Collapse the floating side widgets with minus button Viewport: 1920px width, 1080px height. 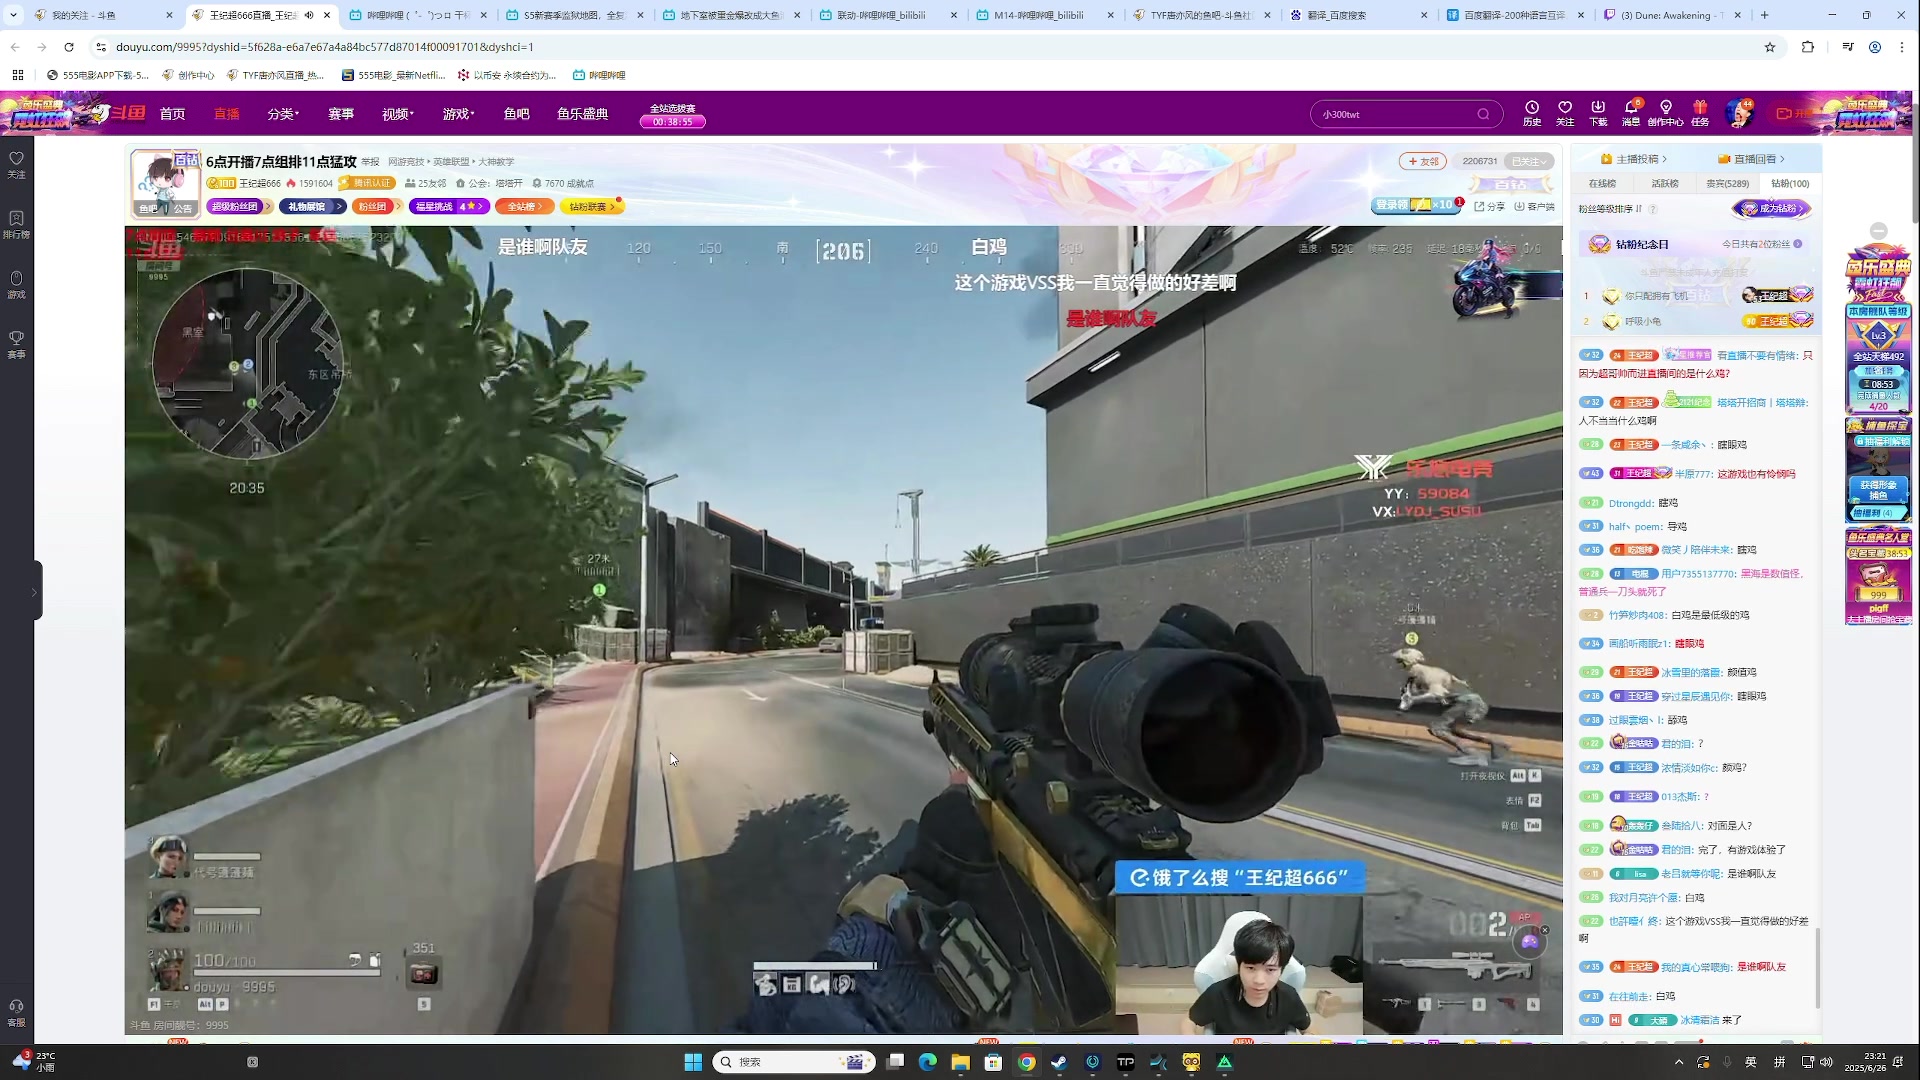1878,231
